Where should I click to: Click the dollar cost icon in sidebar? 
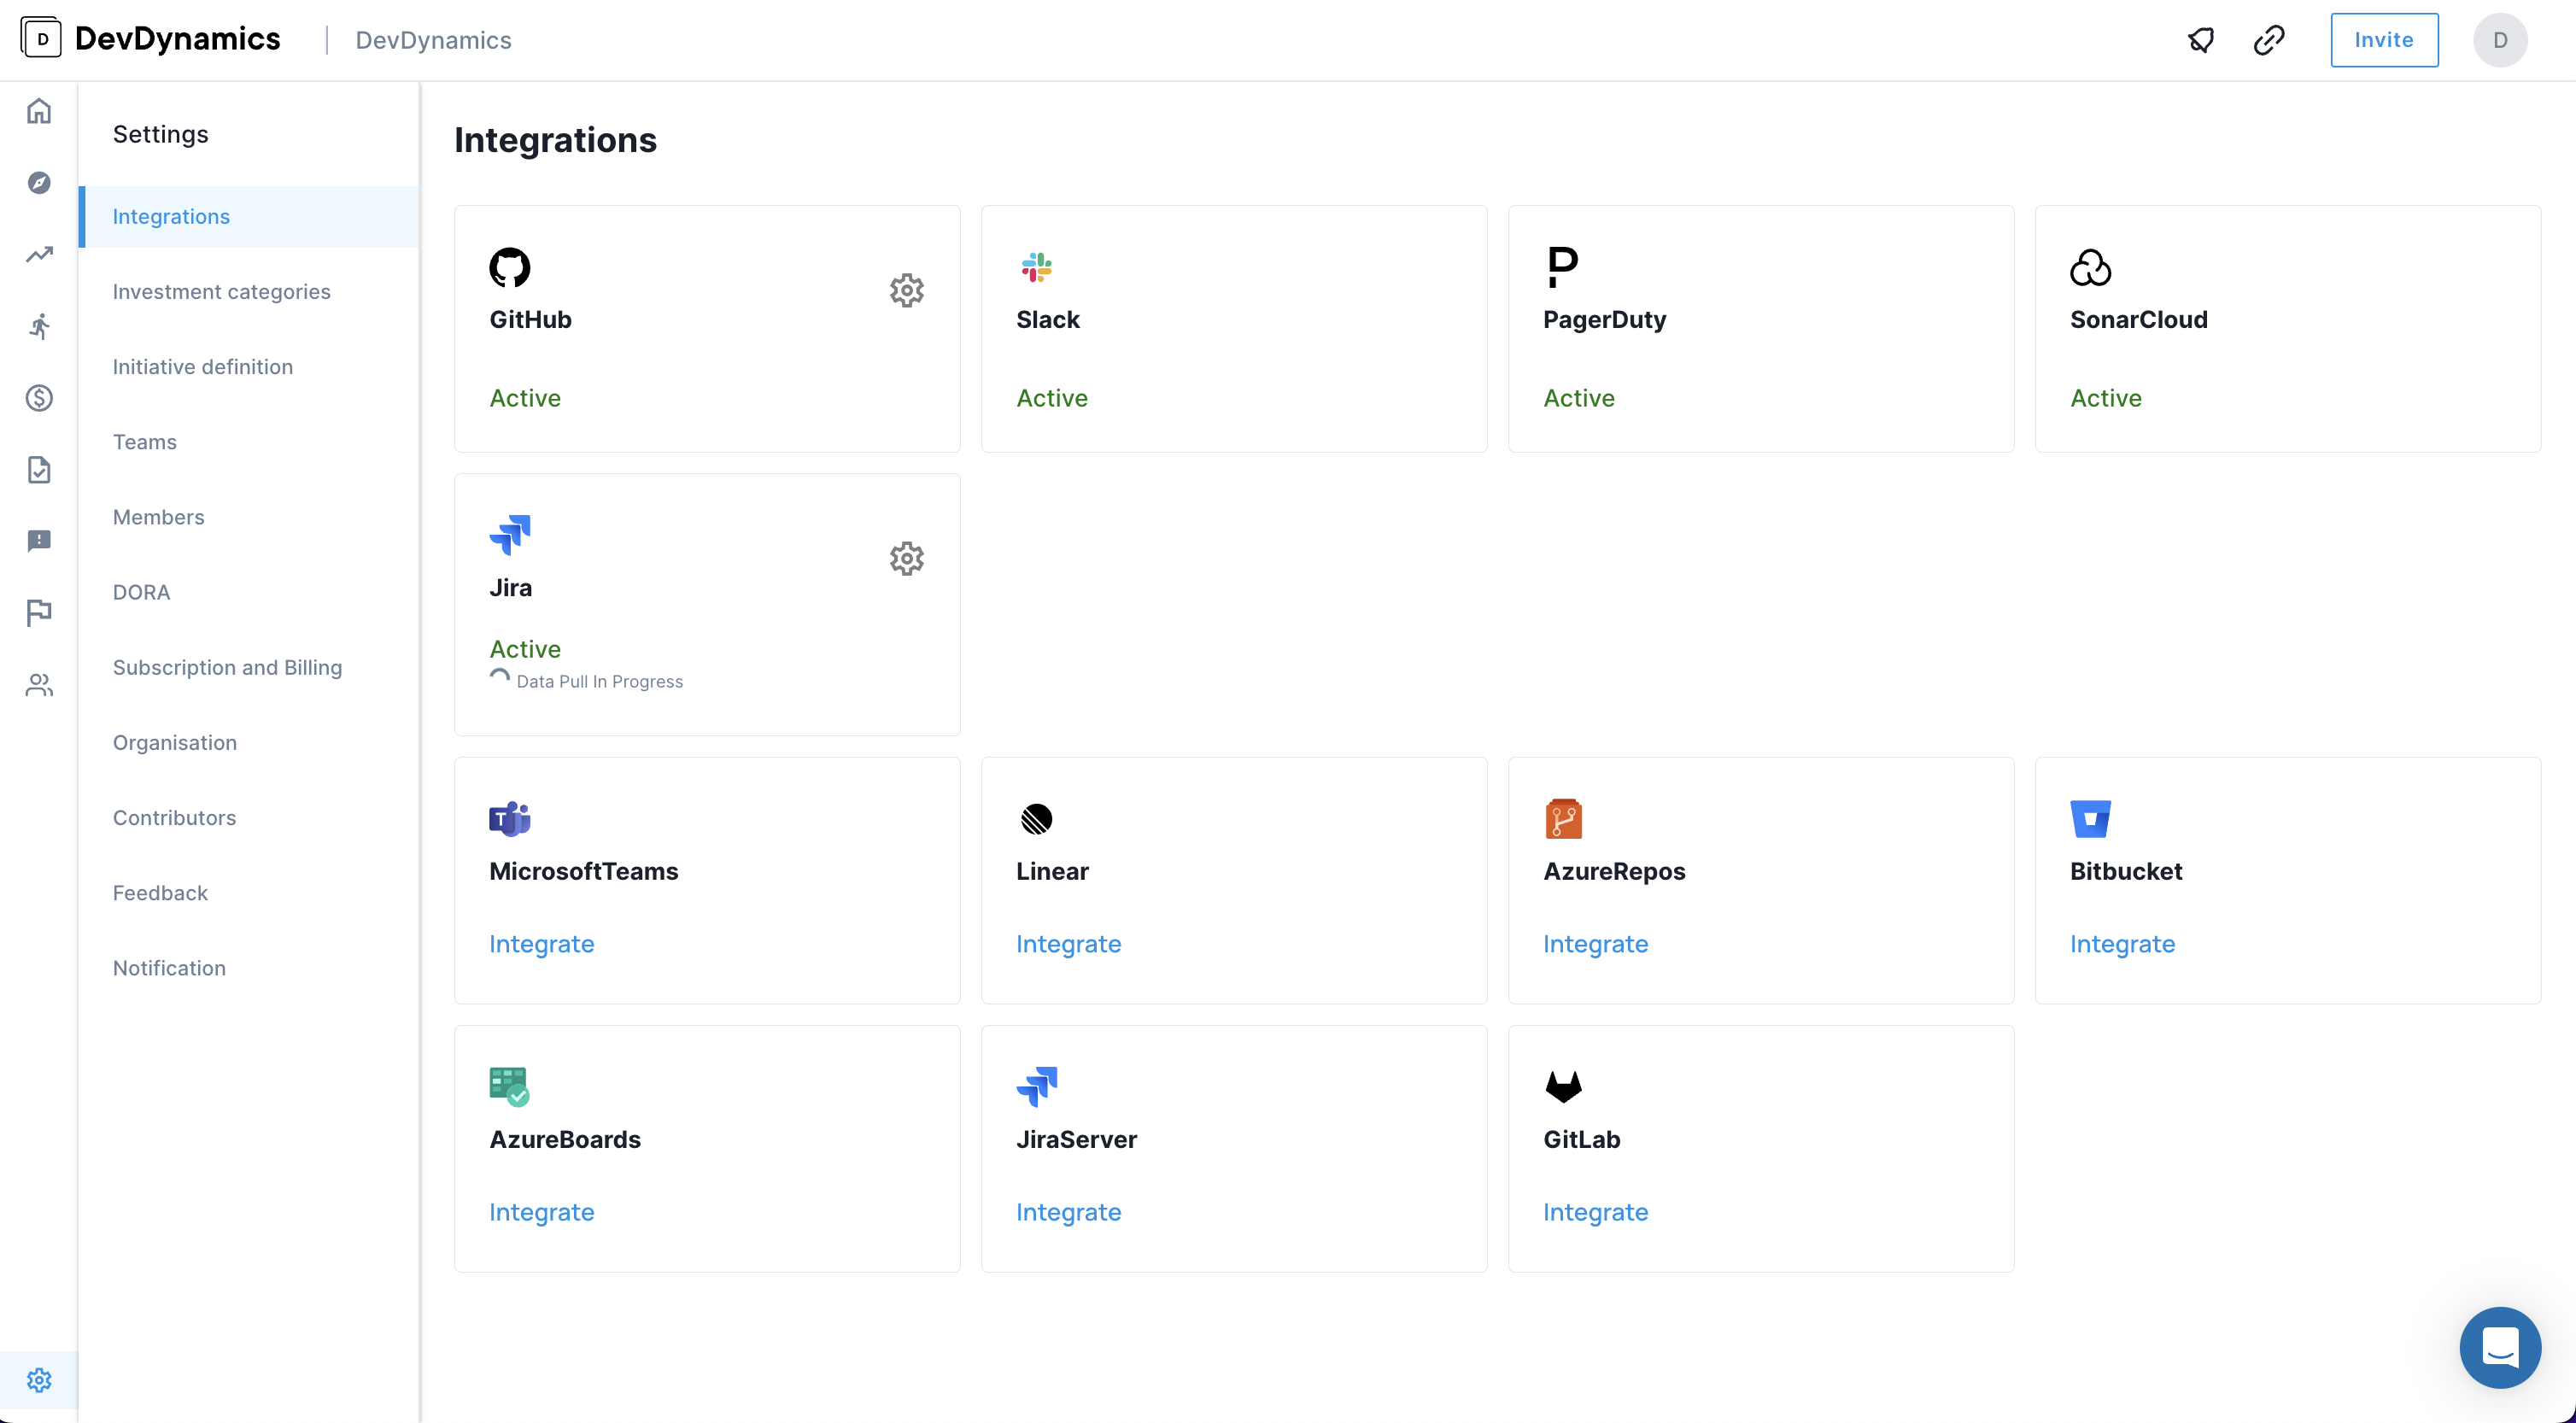pos(39,398)
